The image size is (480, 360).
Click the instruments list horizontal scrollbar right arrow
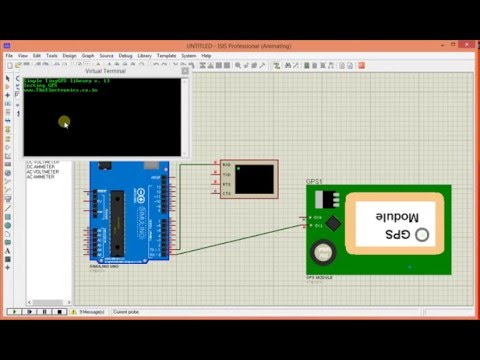(69, 302)
